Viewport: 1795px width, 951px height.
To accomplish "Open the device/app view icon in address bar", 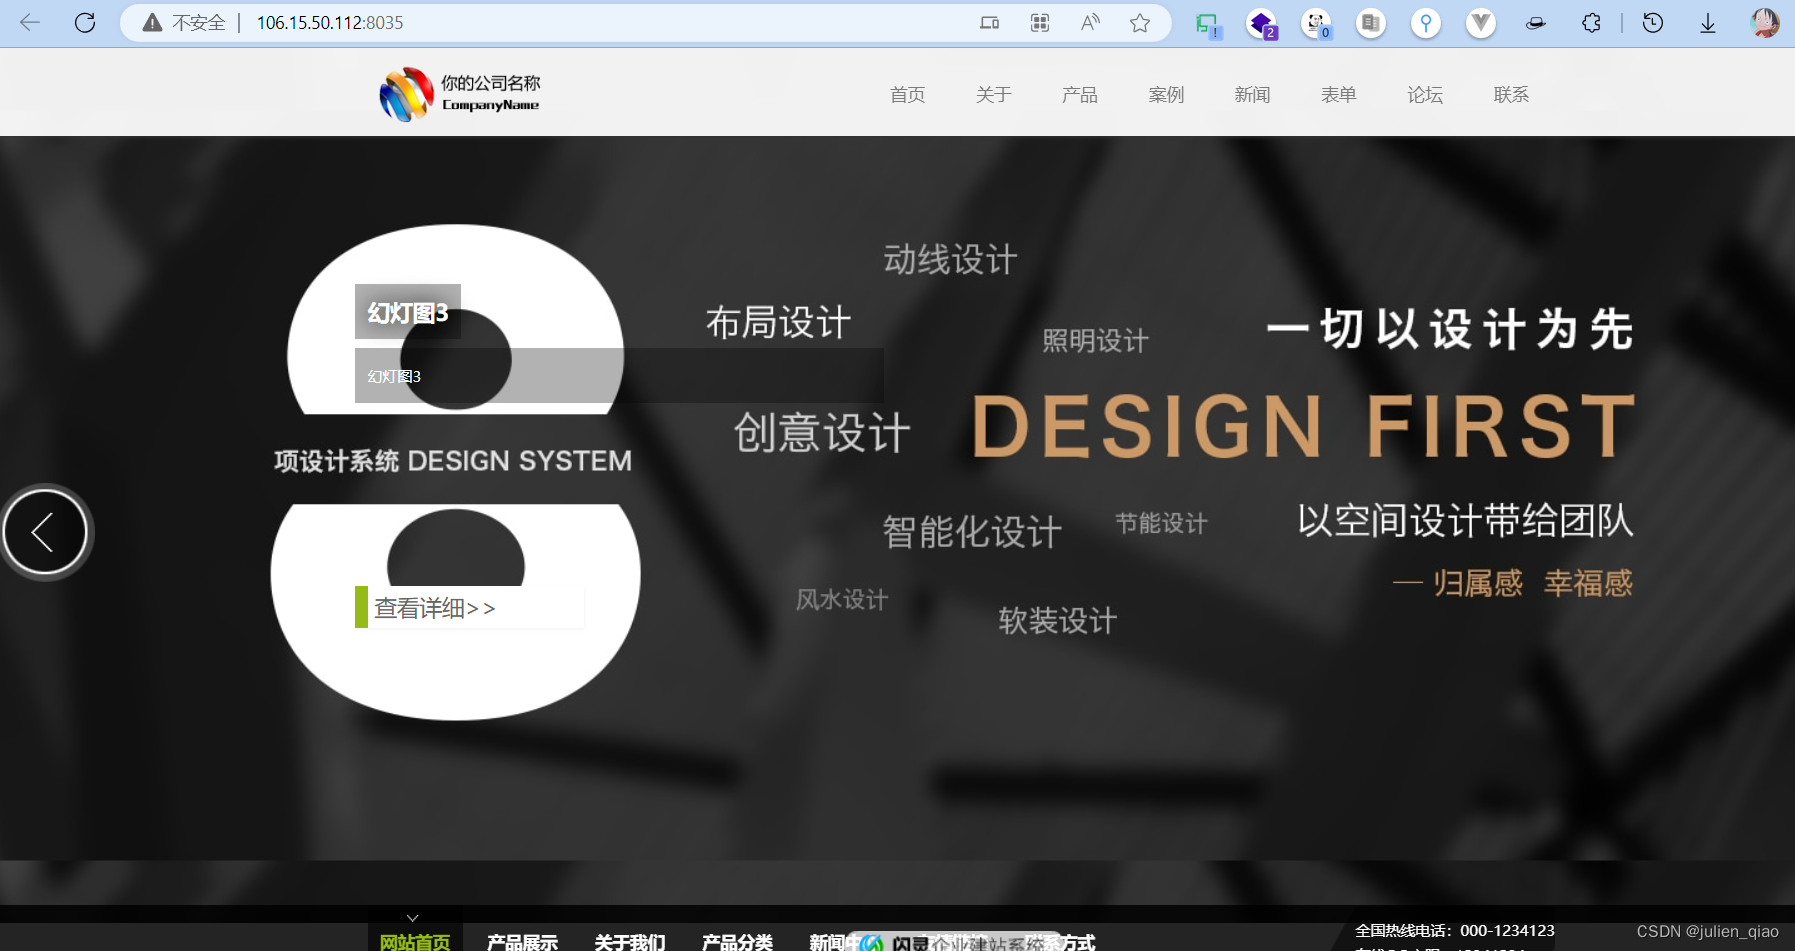I will point(989,23).
